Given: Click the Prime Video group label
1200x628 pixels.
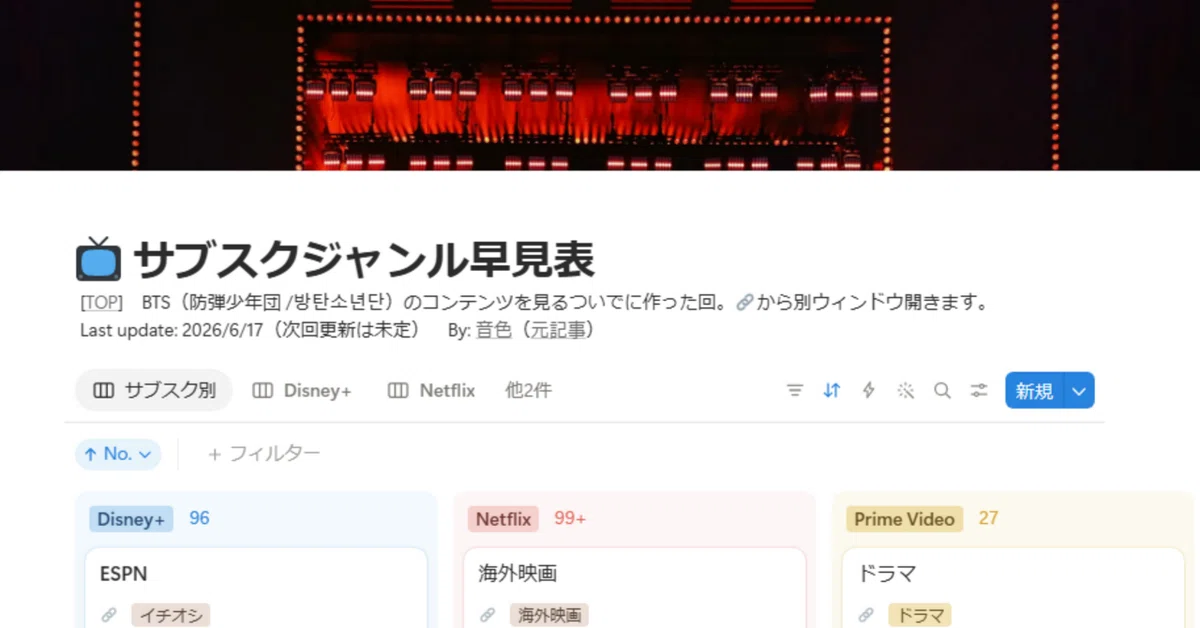Looking at the screenshot, I should point(904,519).
